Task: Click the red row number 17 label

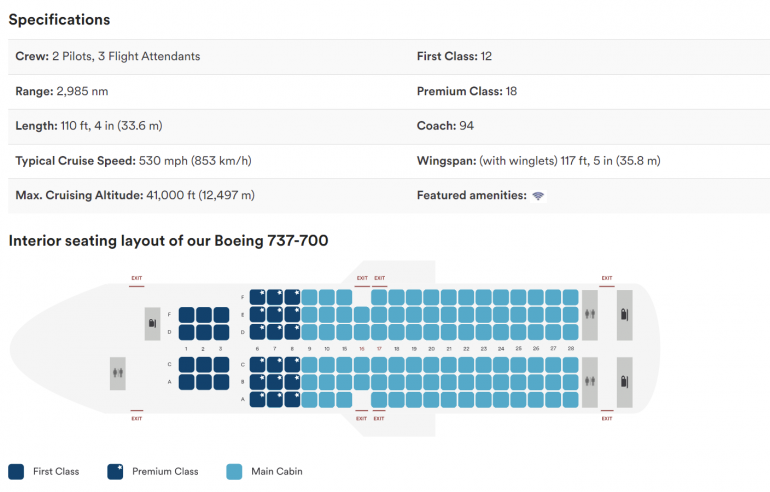Action: [380, 348]
